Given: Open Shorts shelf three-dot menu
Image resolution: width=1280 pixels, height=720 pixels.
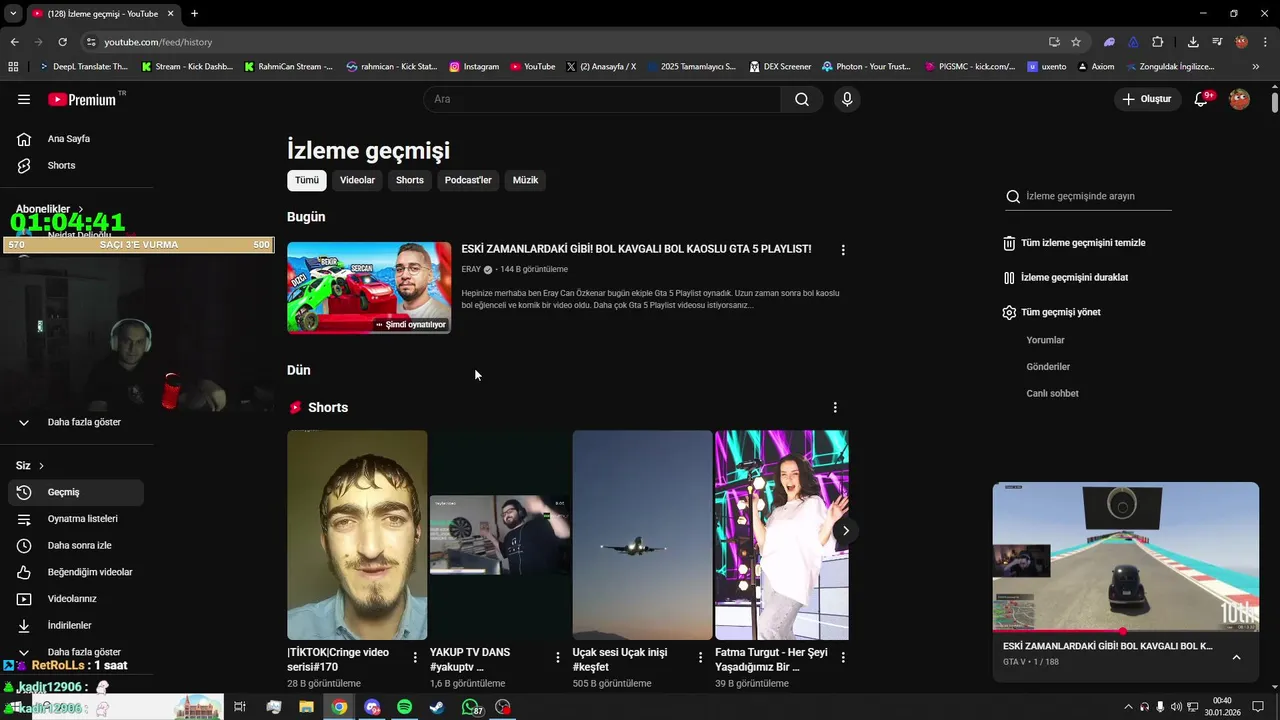Looking at the screenshot, I should (835, 407).
